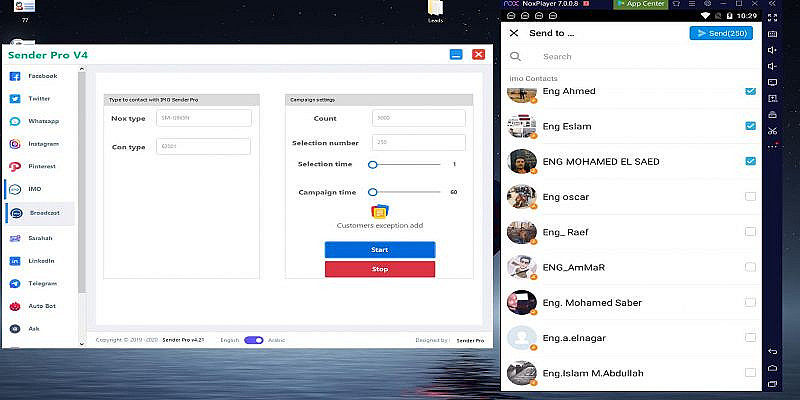
Task: Open the App Center tab in NoxPlayer
Action: click(640, 4)
